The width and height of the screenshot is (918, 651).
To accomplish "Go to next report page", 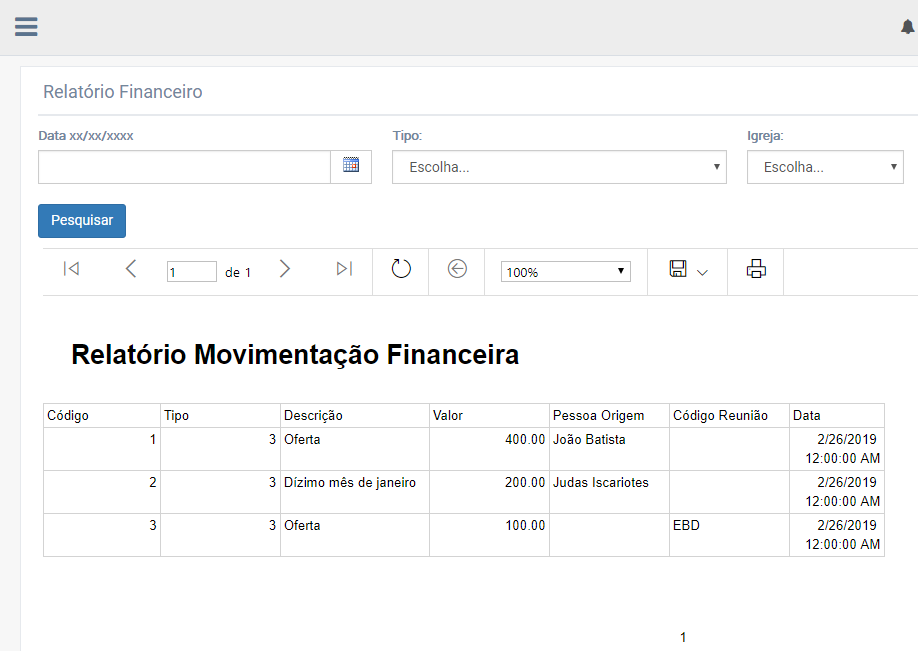I will click(x=285, y=269).
